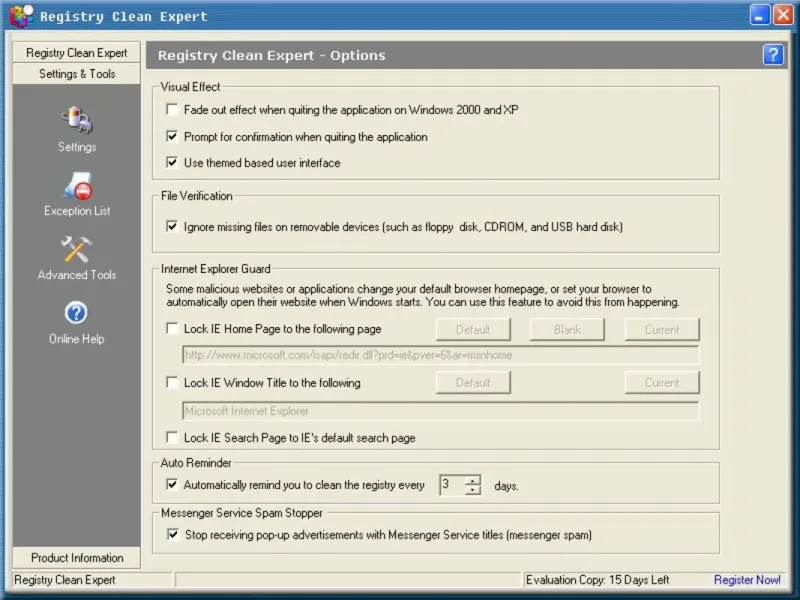Click the Visual Effect group label
800x600 pixels.
[x=190, y=87]
